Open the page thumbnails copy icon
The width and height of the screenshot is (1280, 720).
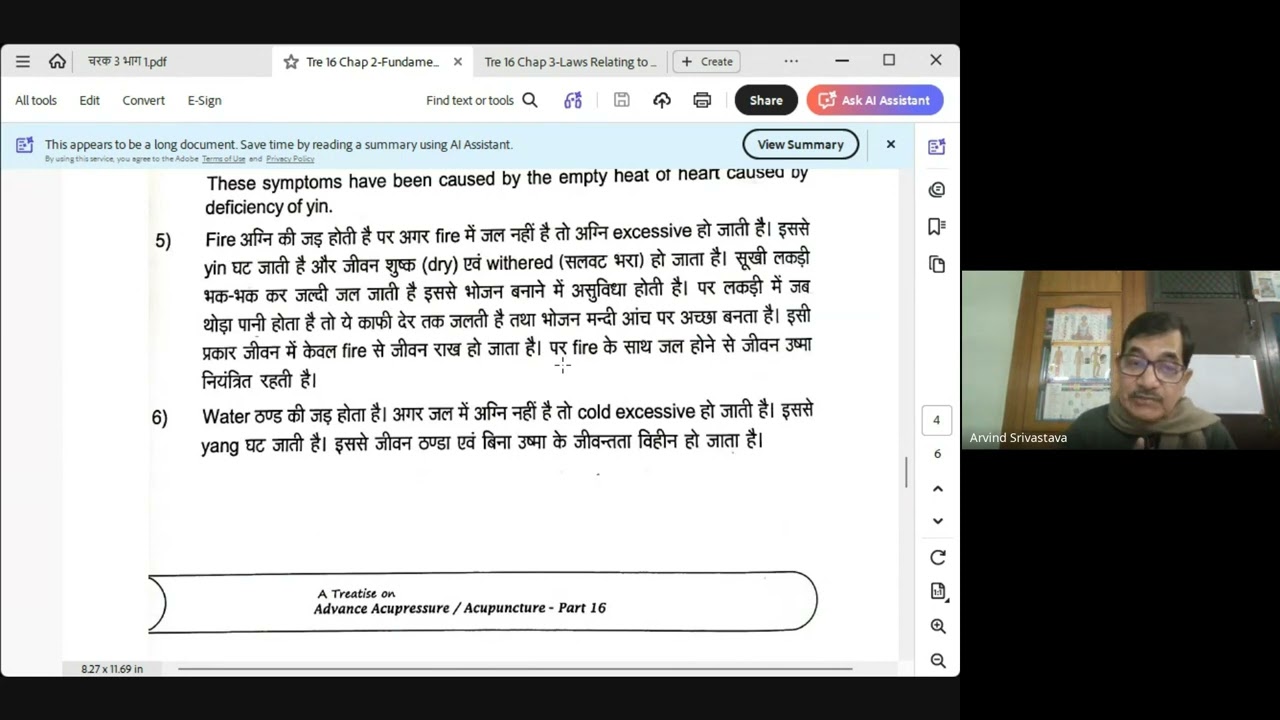tap(937, 264)
